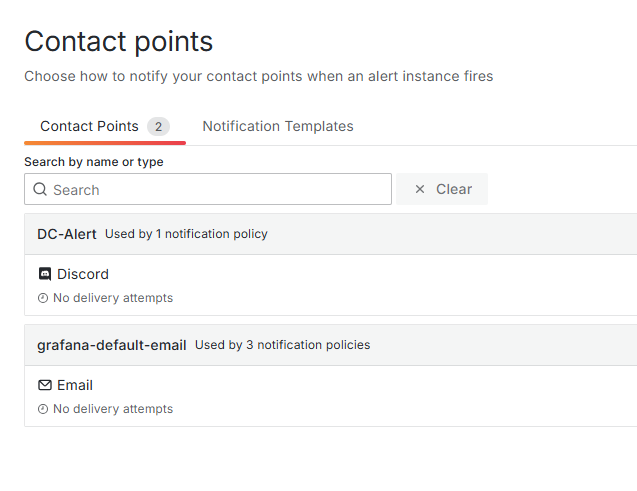Click the Email envelope icon
The height and width of the screenshot is (491, 637).
click(44, 385)
